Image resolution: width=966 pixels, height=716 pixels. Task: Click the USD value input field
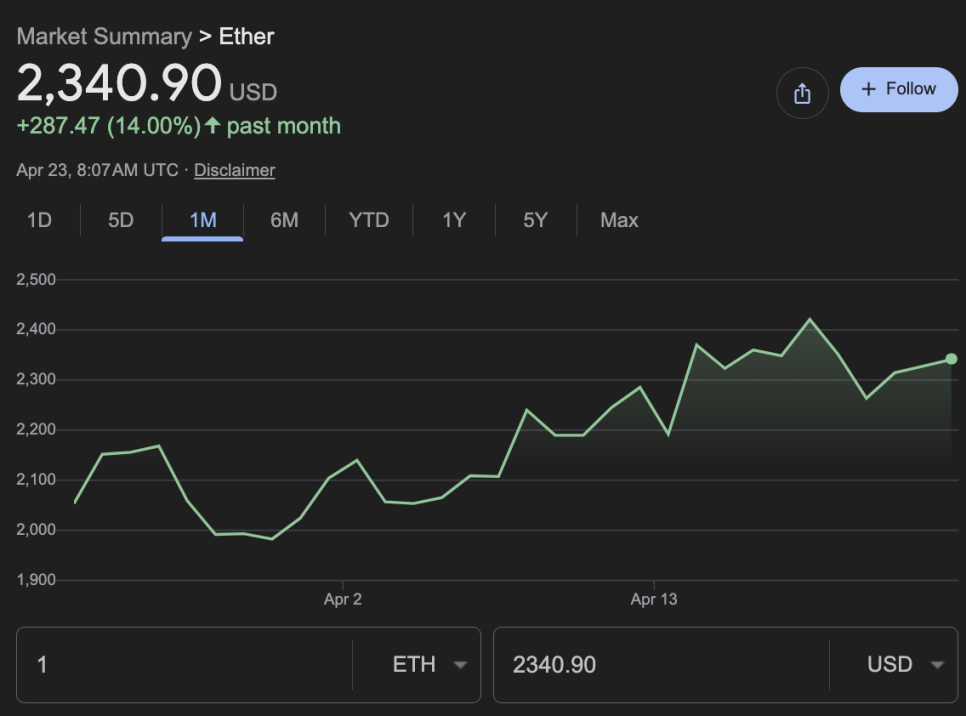click(x=660, y=665)
